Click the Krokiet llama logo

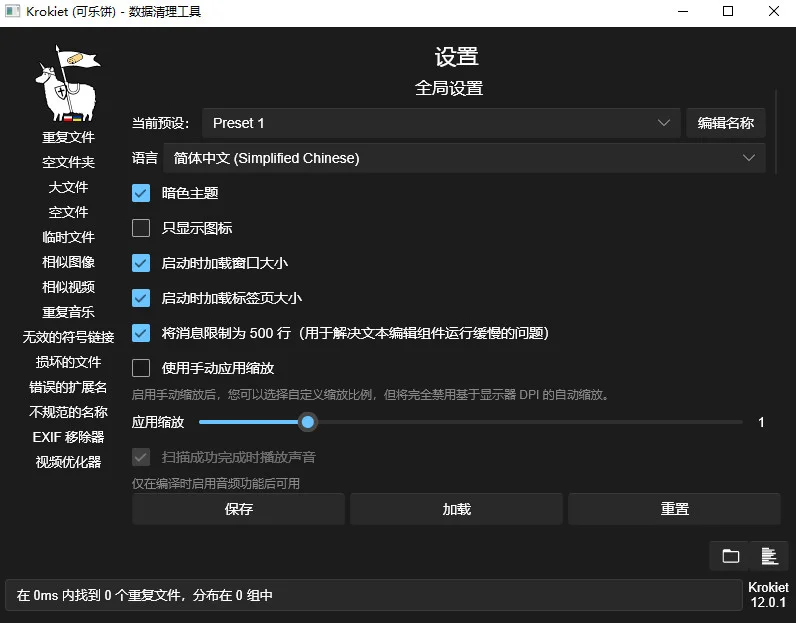[68, 83]
